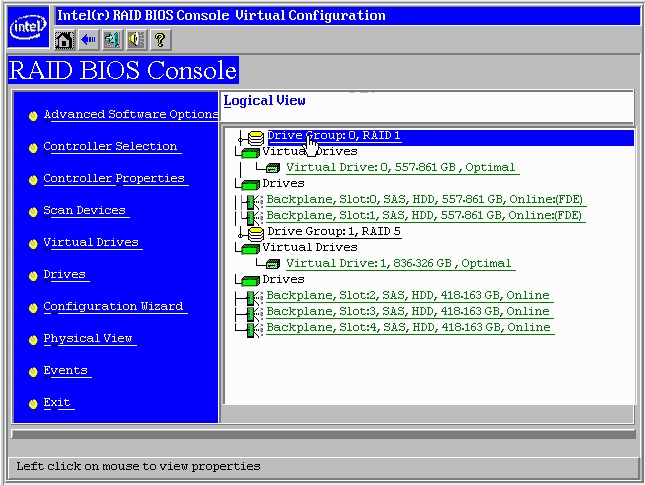Click the Slot:4 drive icon
The height and width of the screenshot is (485, 645).
click(x=252, y=330)
